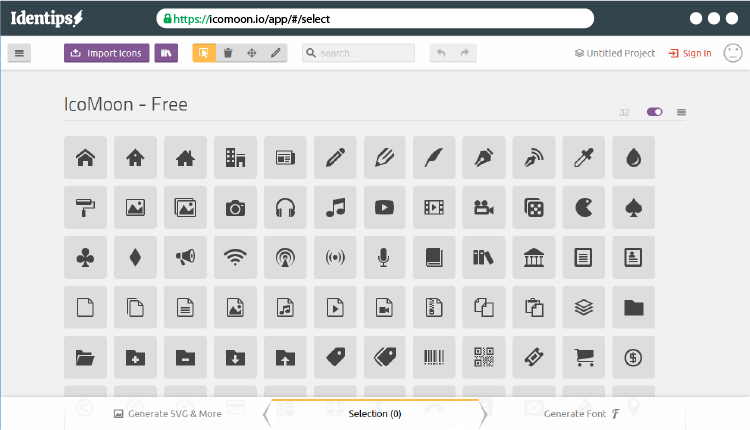Screen dimensions: 750x430
Task: Select the diamonds suit icon
Action: point(135,257)
